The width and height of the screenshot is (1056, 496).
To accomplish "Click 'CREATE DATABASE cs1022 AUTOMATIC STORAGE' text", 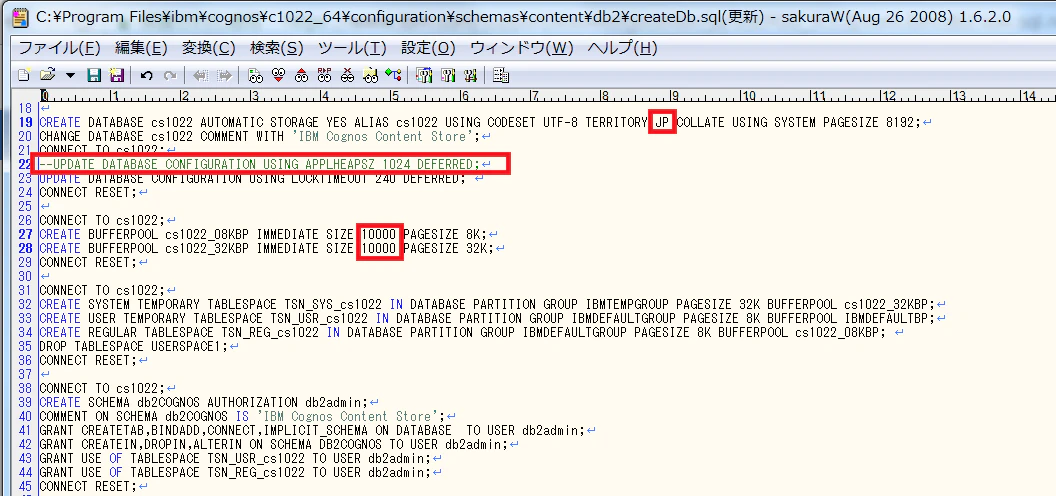I will pos(178,123).
